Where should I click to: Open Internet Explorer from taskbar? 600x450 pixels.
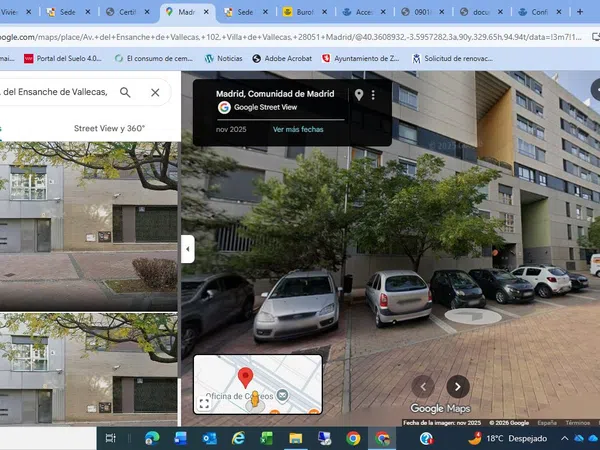click(238, 438)
